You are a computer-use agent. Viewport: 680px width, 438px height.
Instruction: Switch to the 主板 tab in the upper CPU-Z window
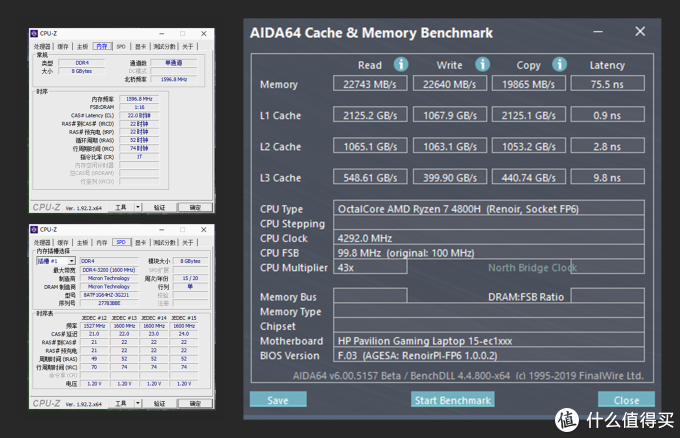coord(82,46)
